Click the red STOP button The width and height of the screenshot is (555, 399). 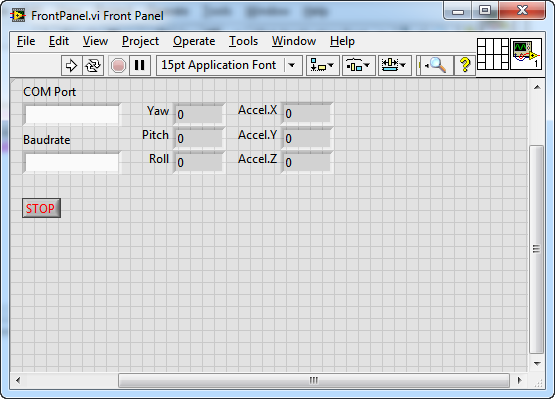(x=41, y=208)
